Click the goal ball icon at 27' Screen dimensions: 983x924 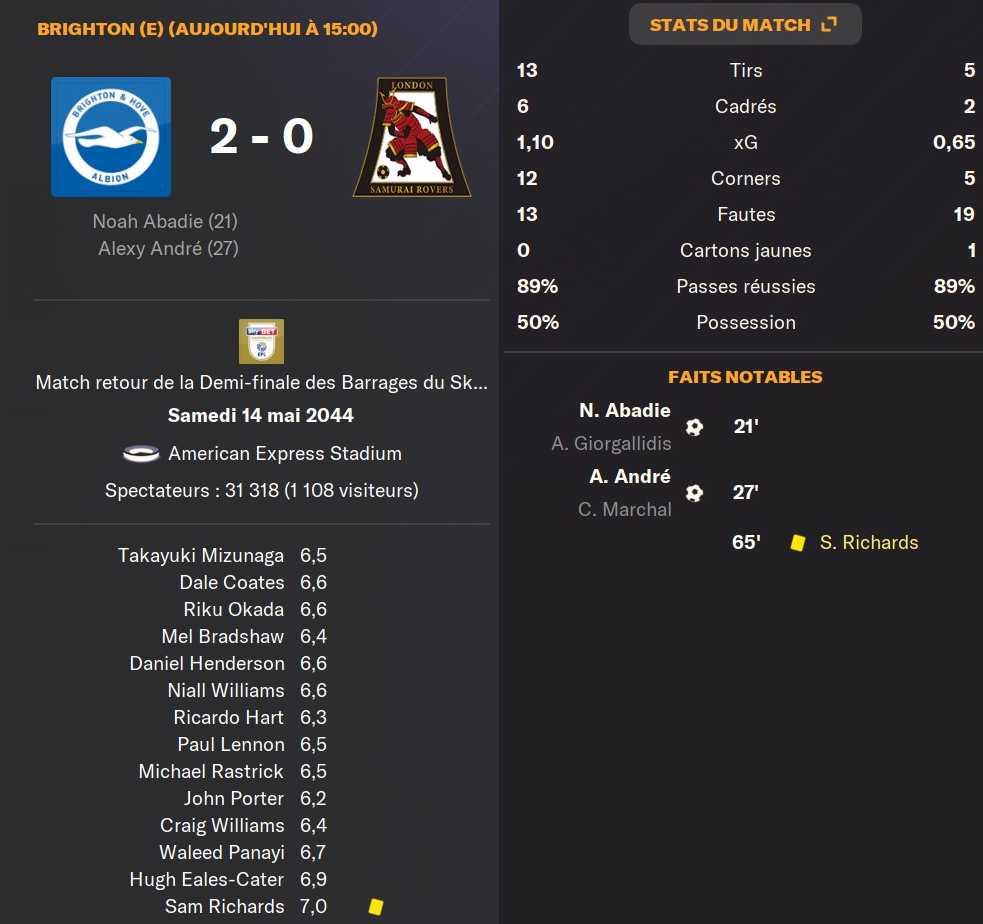(694, 493)
